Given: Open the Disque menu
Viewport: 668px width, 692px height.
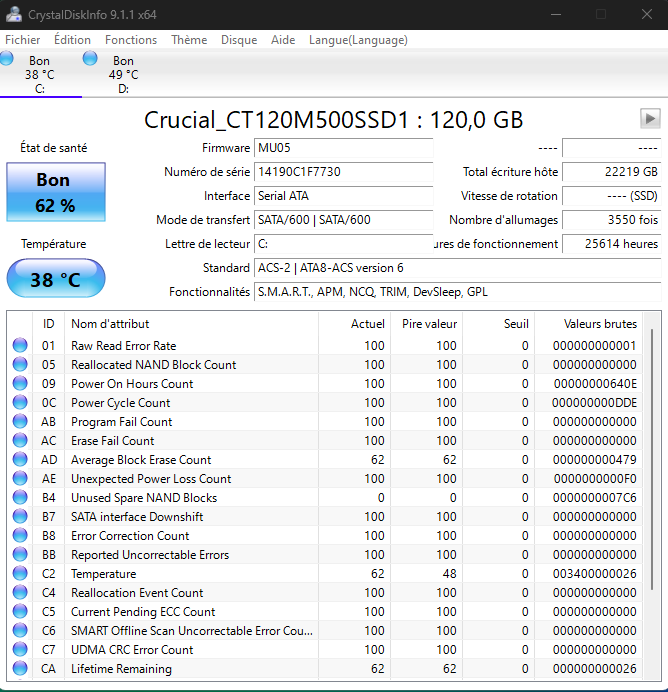Looking at the screenshot, I should coord(239,40).
